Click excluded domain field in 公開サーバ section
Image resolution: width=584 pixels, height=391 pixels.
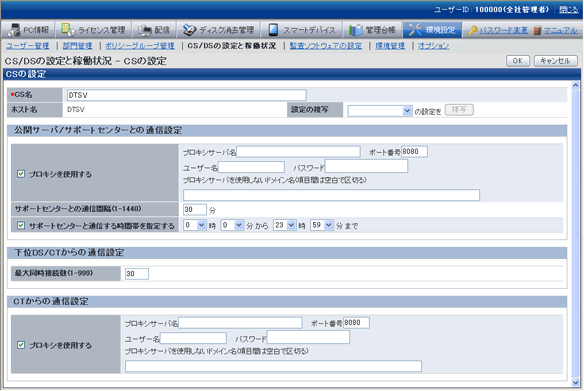[331, 195]
